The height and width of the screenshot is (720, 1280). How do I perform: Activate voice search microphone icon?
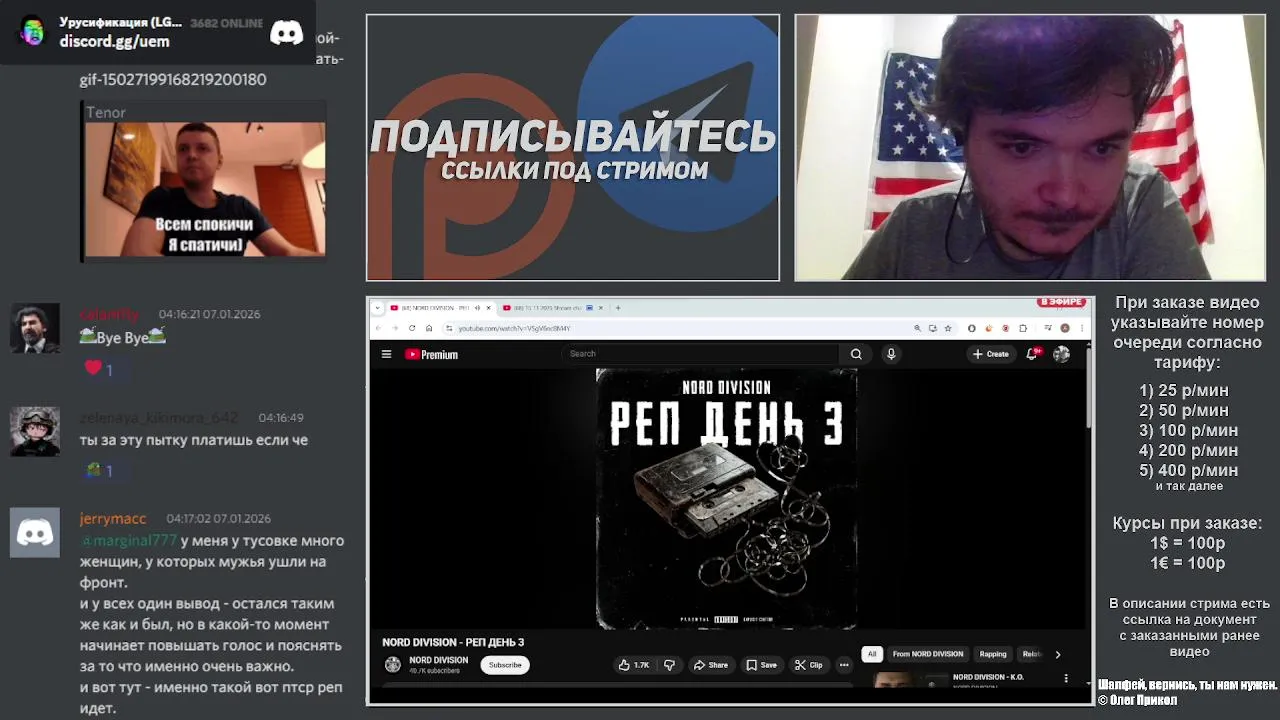(891, 354)
